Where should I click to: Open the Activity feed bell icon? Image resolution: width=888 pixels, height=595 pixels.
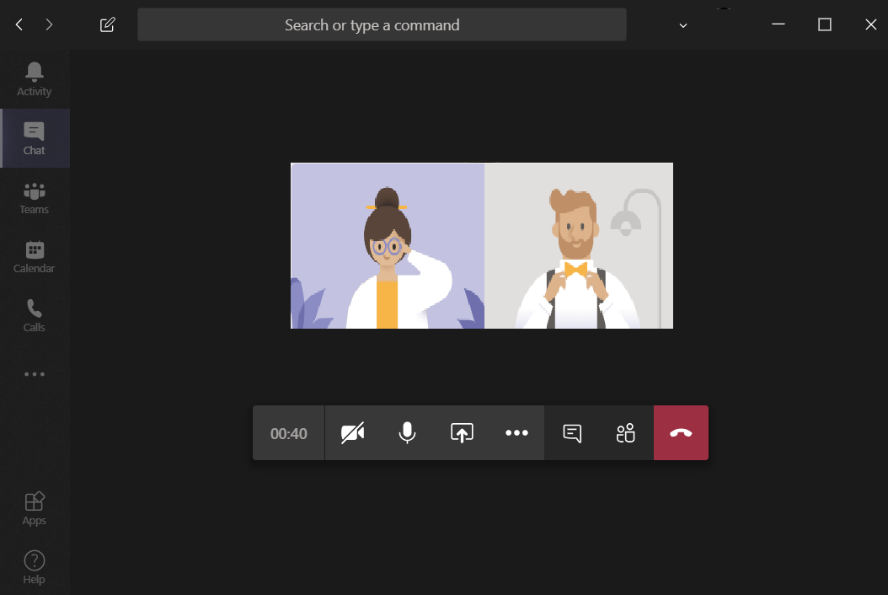[x=34, y=79]
